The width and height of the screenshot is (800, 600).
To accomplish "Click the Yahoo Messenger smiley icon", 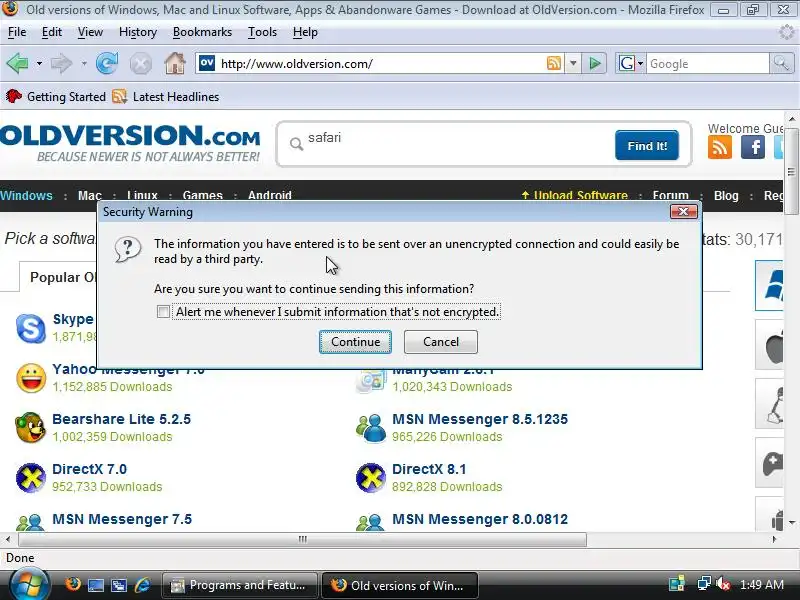I will click(x=31, y=378).
